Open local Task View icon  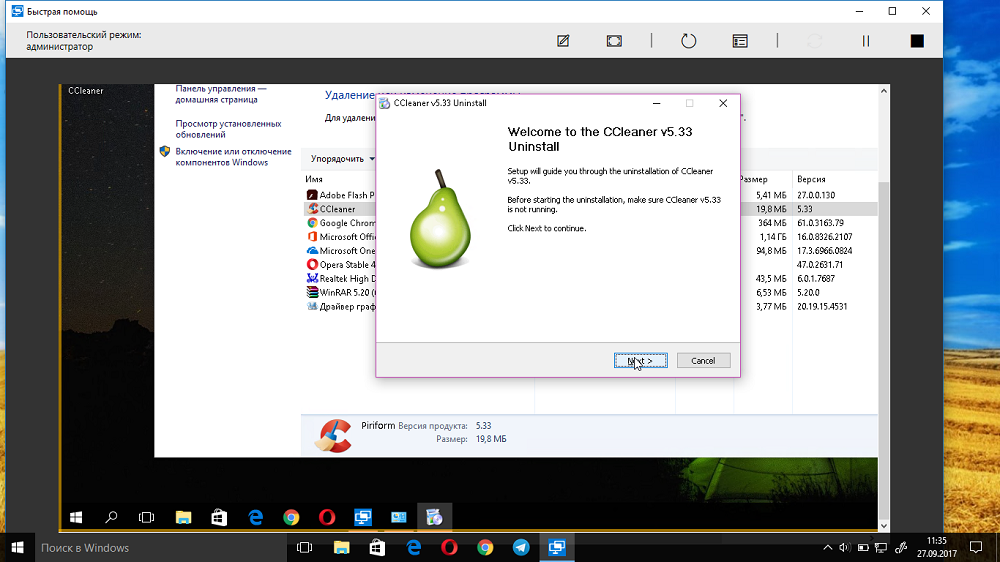click(x=305, y=548)
